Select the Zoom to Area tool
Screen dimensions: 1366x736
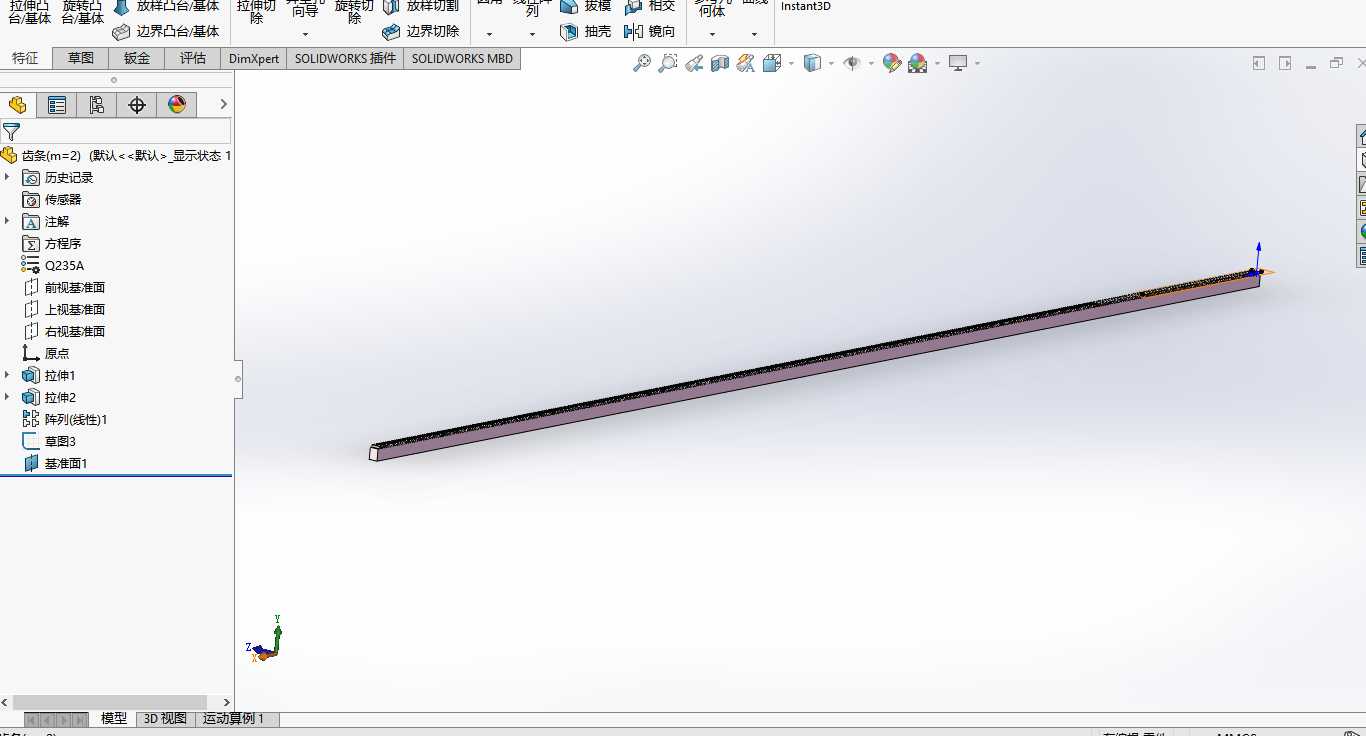click(668, 63)
